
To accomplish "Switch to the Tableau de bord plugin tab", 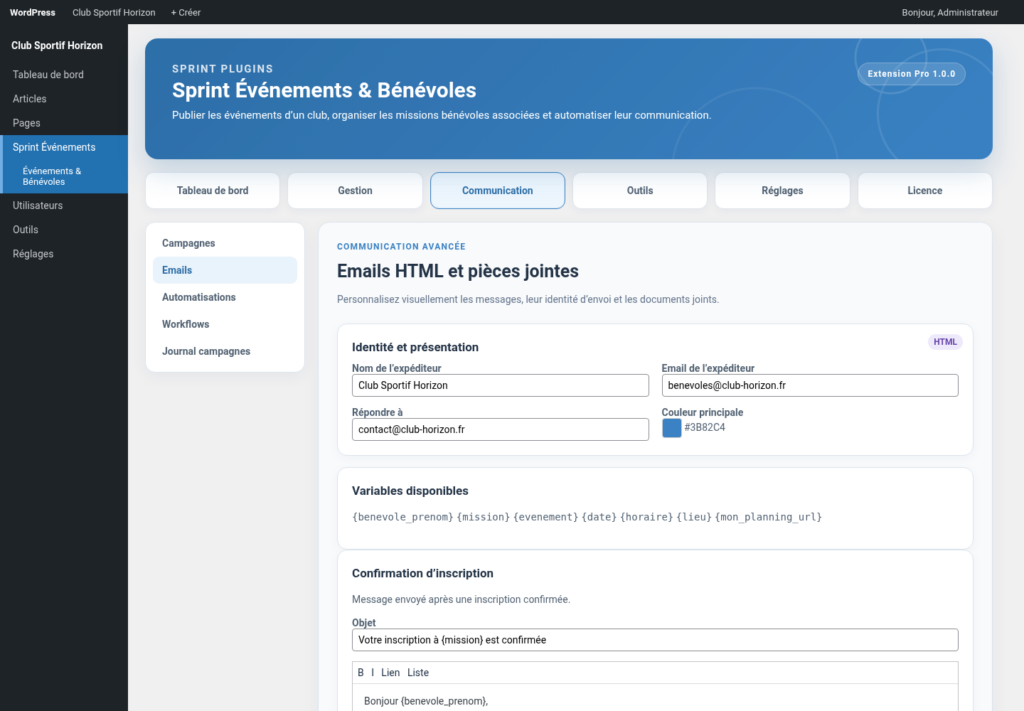I will pos(212,191).
